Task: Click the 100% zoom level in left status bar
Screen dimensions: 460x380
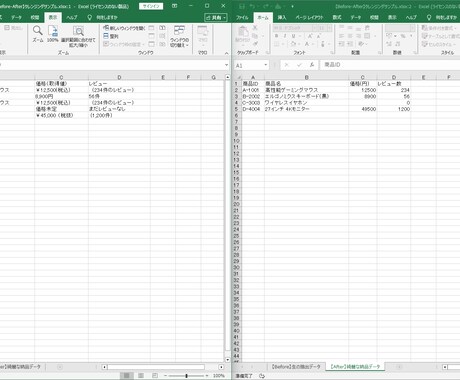Action: pos(219,376)
